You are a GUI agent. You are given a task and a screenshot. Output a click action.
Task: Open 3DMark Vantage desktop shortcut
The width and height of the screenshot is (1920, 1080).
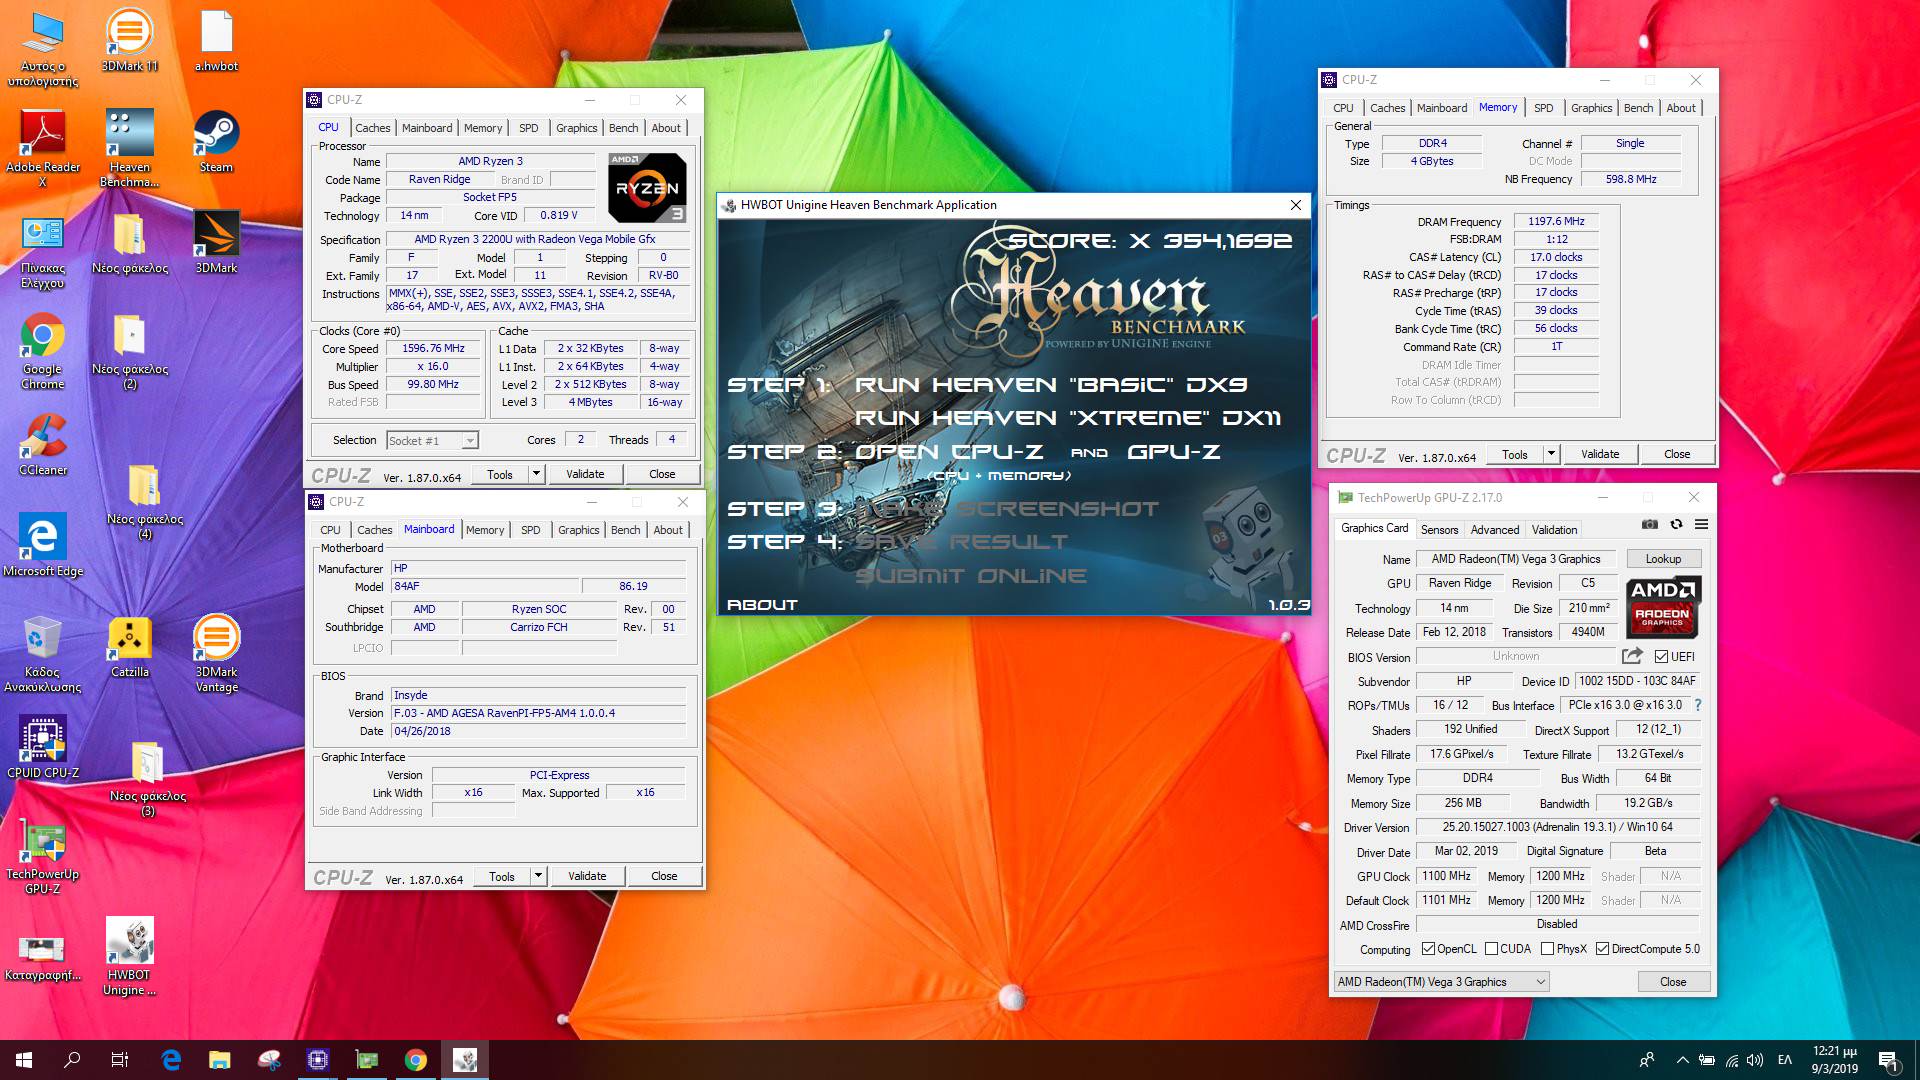point(216,653)
